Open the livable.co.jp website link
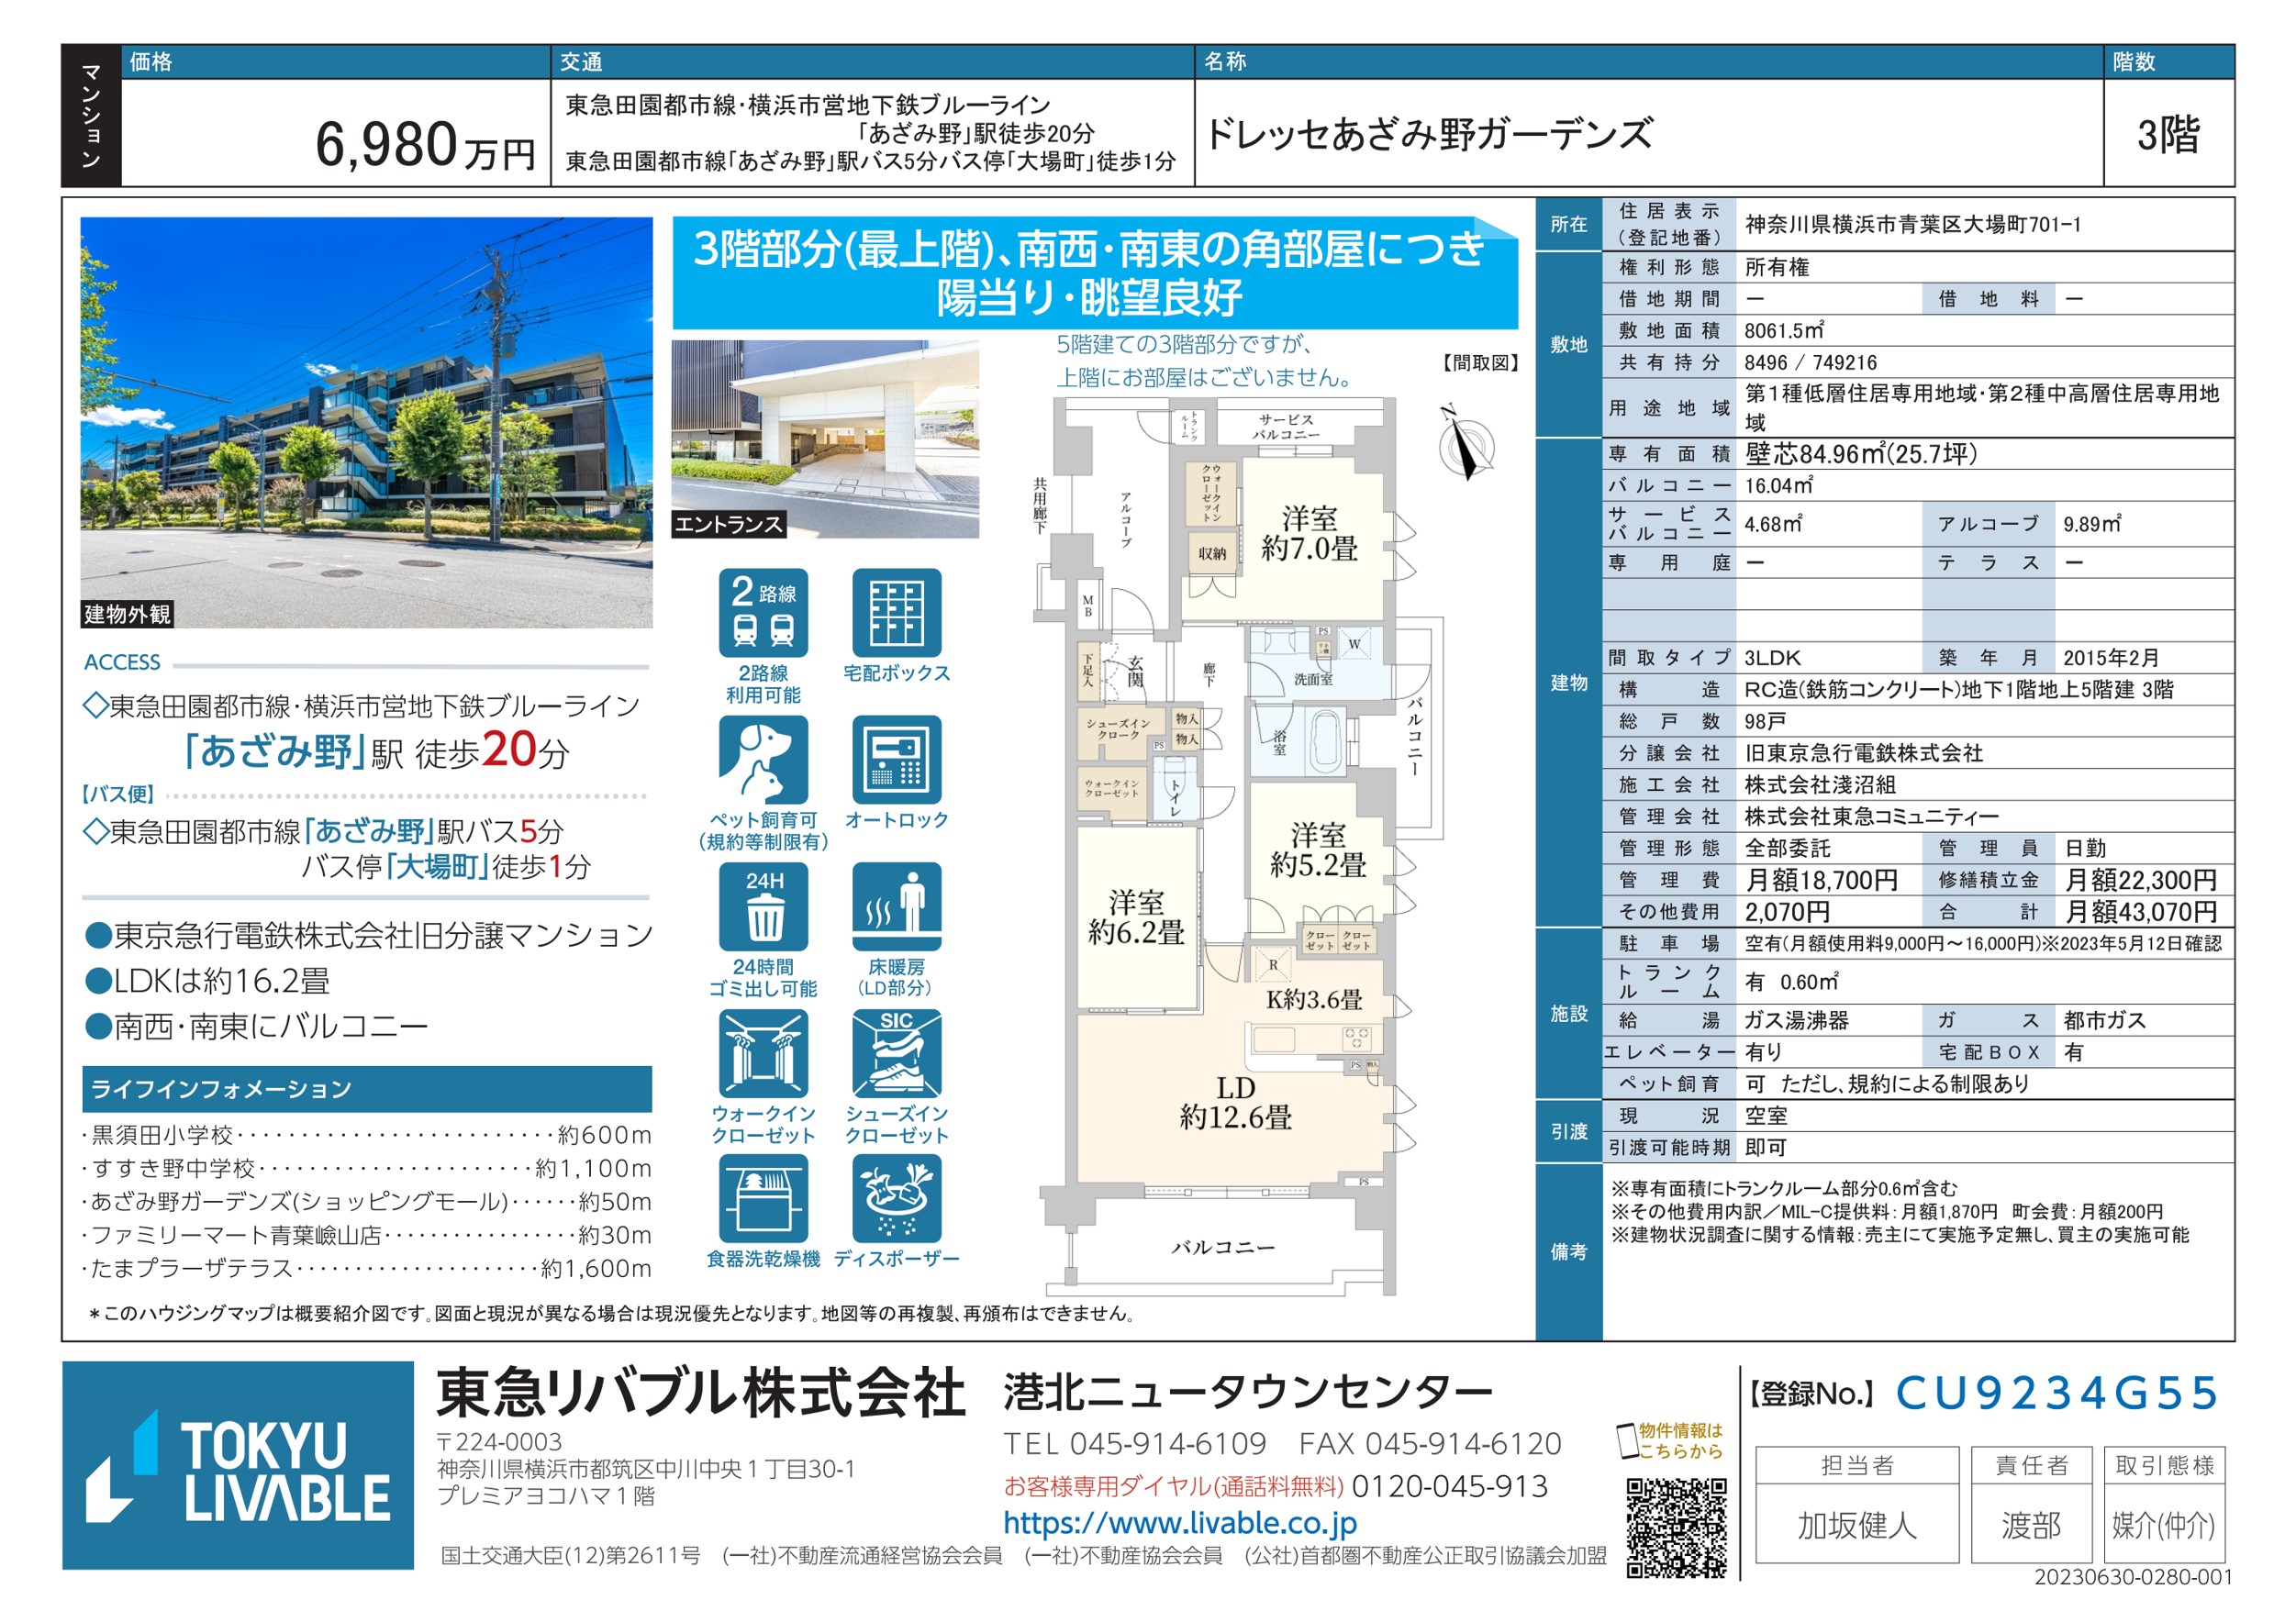2296x1622 pixels. (x=1180, y=1522)
